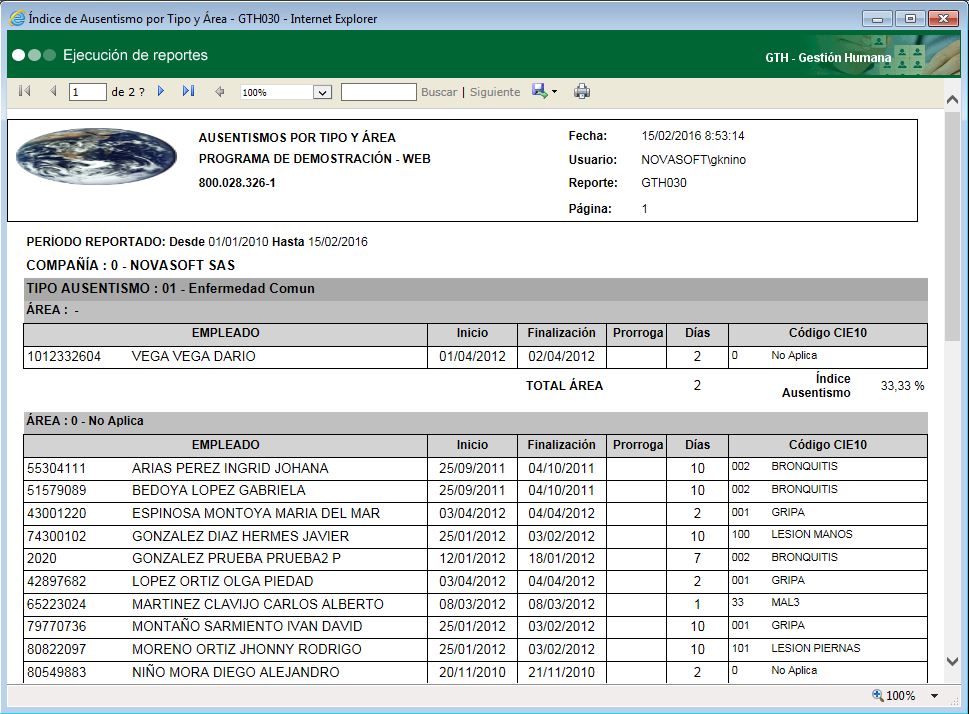Click start date 12/01/2012
This screenshot has height=714, width=969.
click(x=472, y=559)
